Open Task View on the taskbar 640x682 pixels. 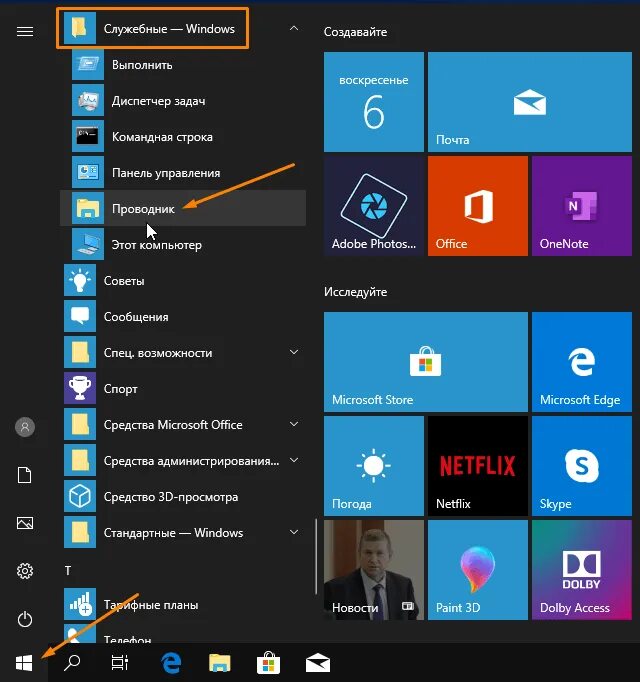[120, 663]
